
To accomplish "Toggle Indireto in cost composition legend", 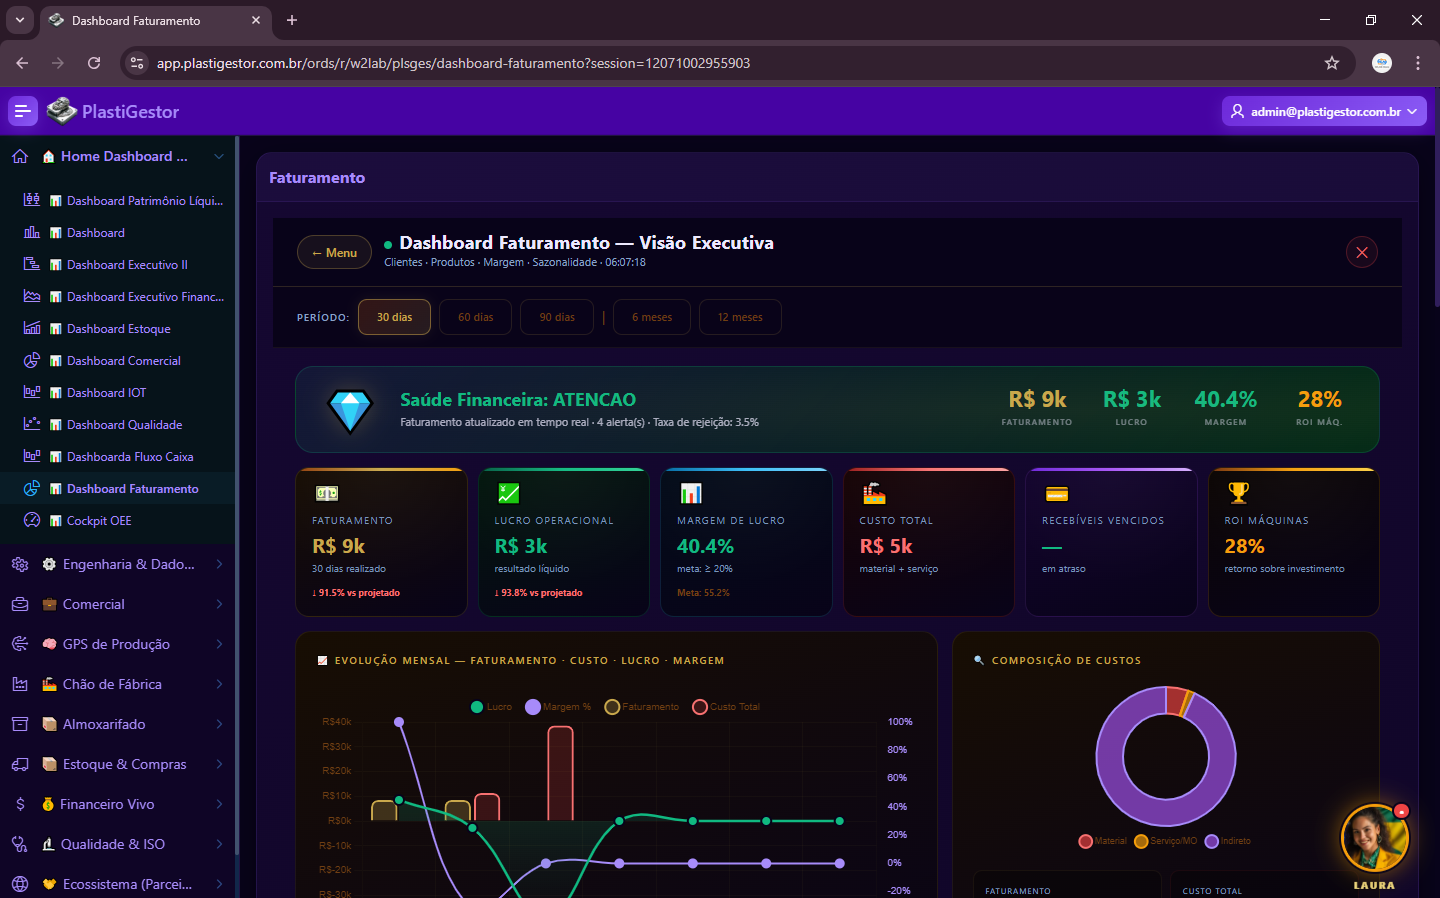I will (x=1228, y=841).
